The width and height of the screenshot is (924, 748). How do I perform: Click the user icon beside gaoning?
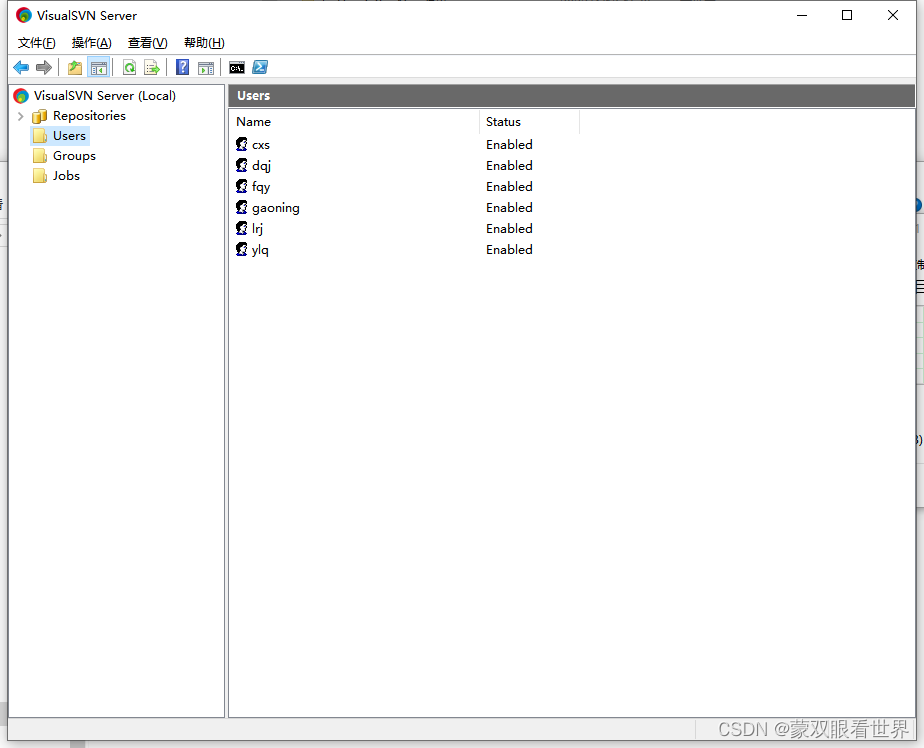[x=242, y=207]
